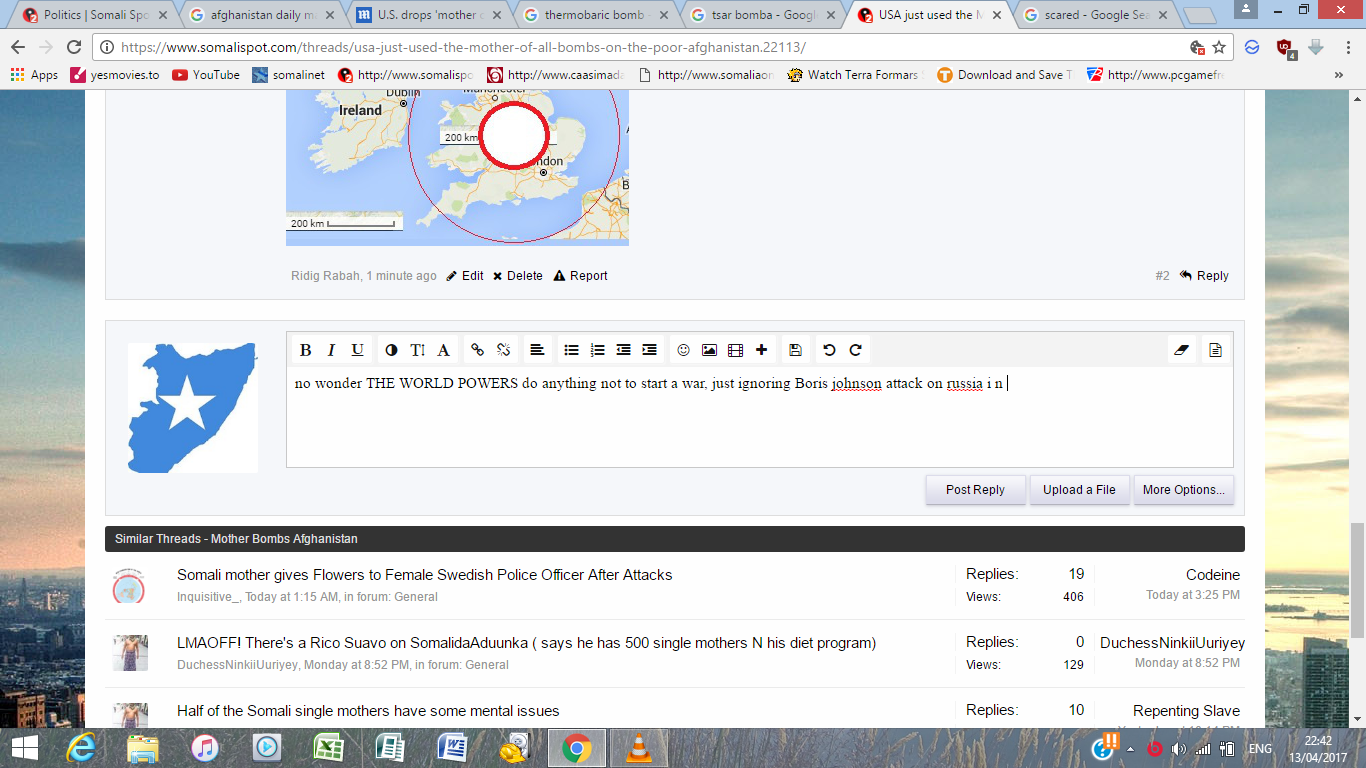Click the indent icon
The width and height of the screenshot is (1366, 768).
tap(649, 350)
